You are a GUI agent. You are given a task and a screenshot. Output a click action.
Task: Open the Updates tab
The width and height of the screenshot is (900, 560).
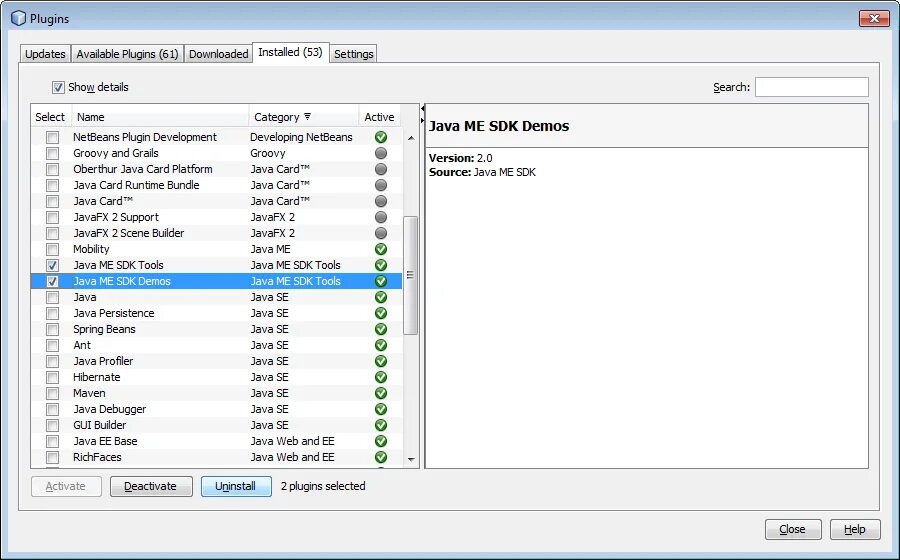point(45,54)
